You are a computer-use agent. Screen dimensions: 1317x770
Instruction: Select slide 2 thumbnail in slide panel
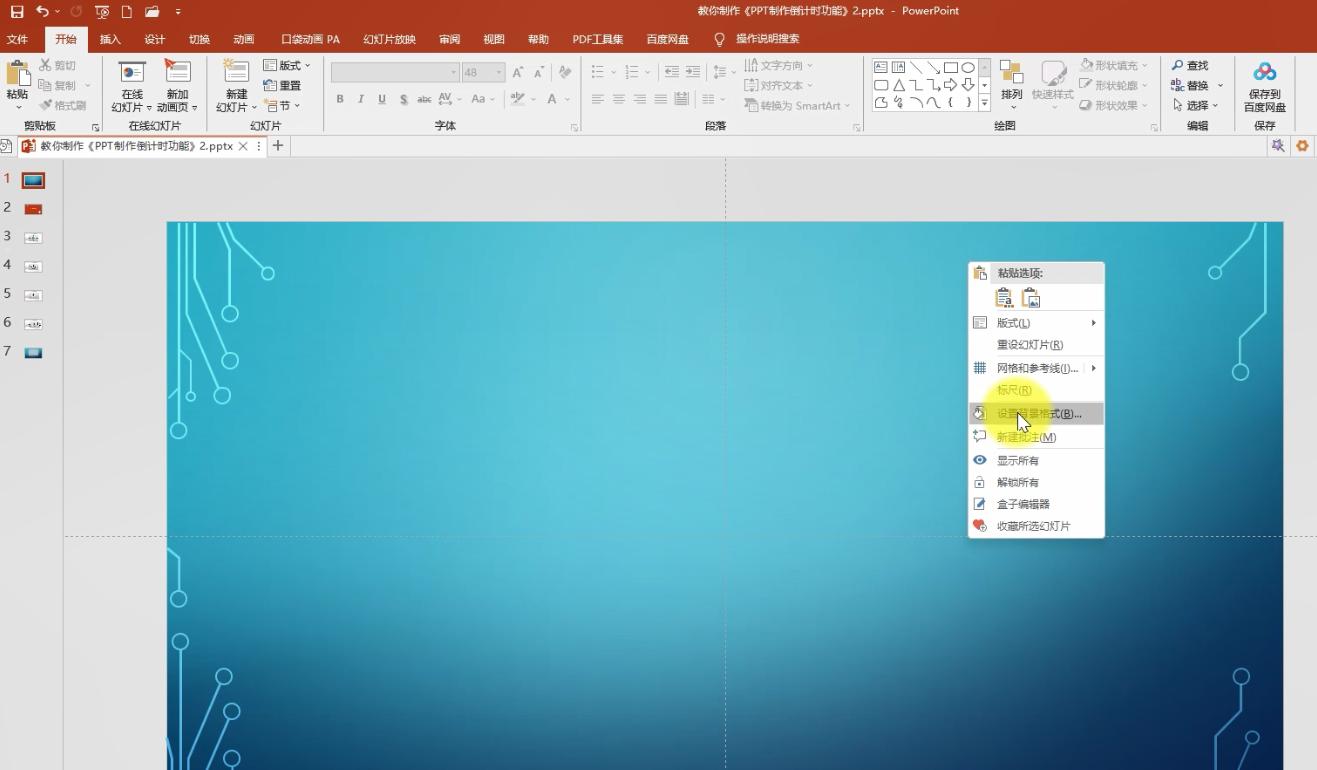pos(33,209)
